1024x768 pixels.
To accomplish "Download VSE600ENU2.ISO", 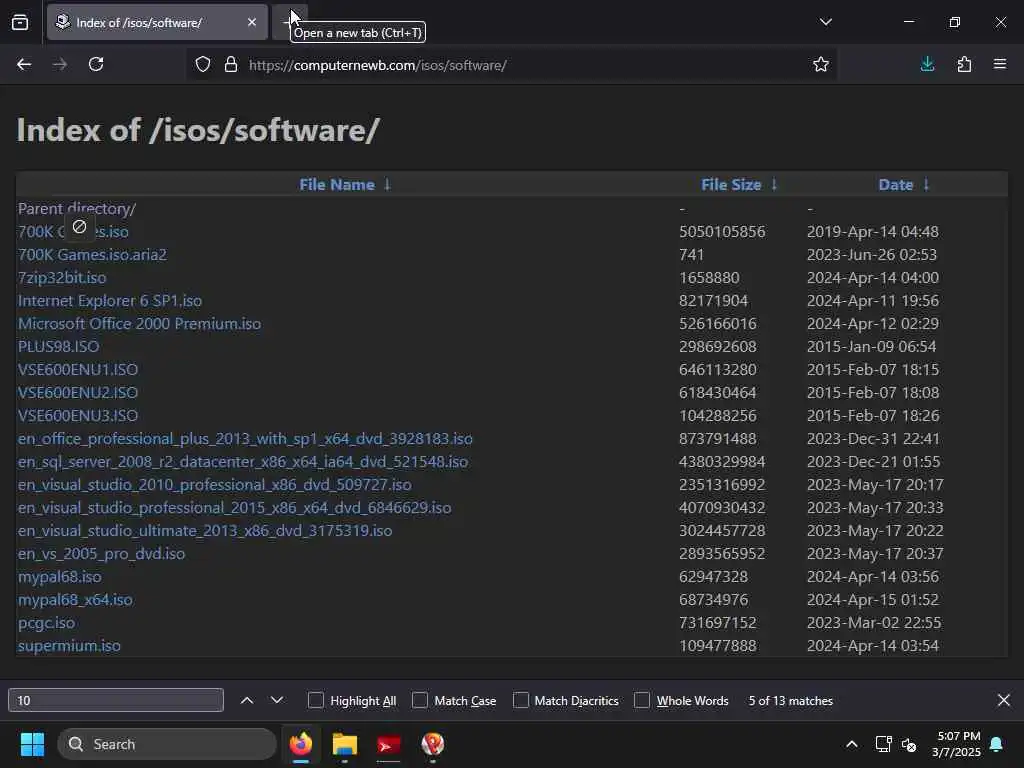I will (x=78, y=392).
